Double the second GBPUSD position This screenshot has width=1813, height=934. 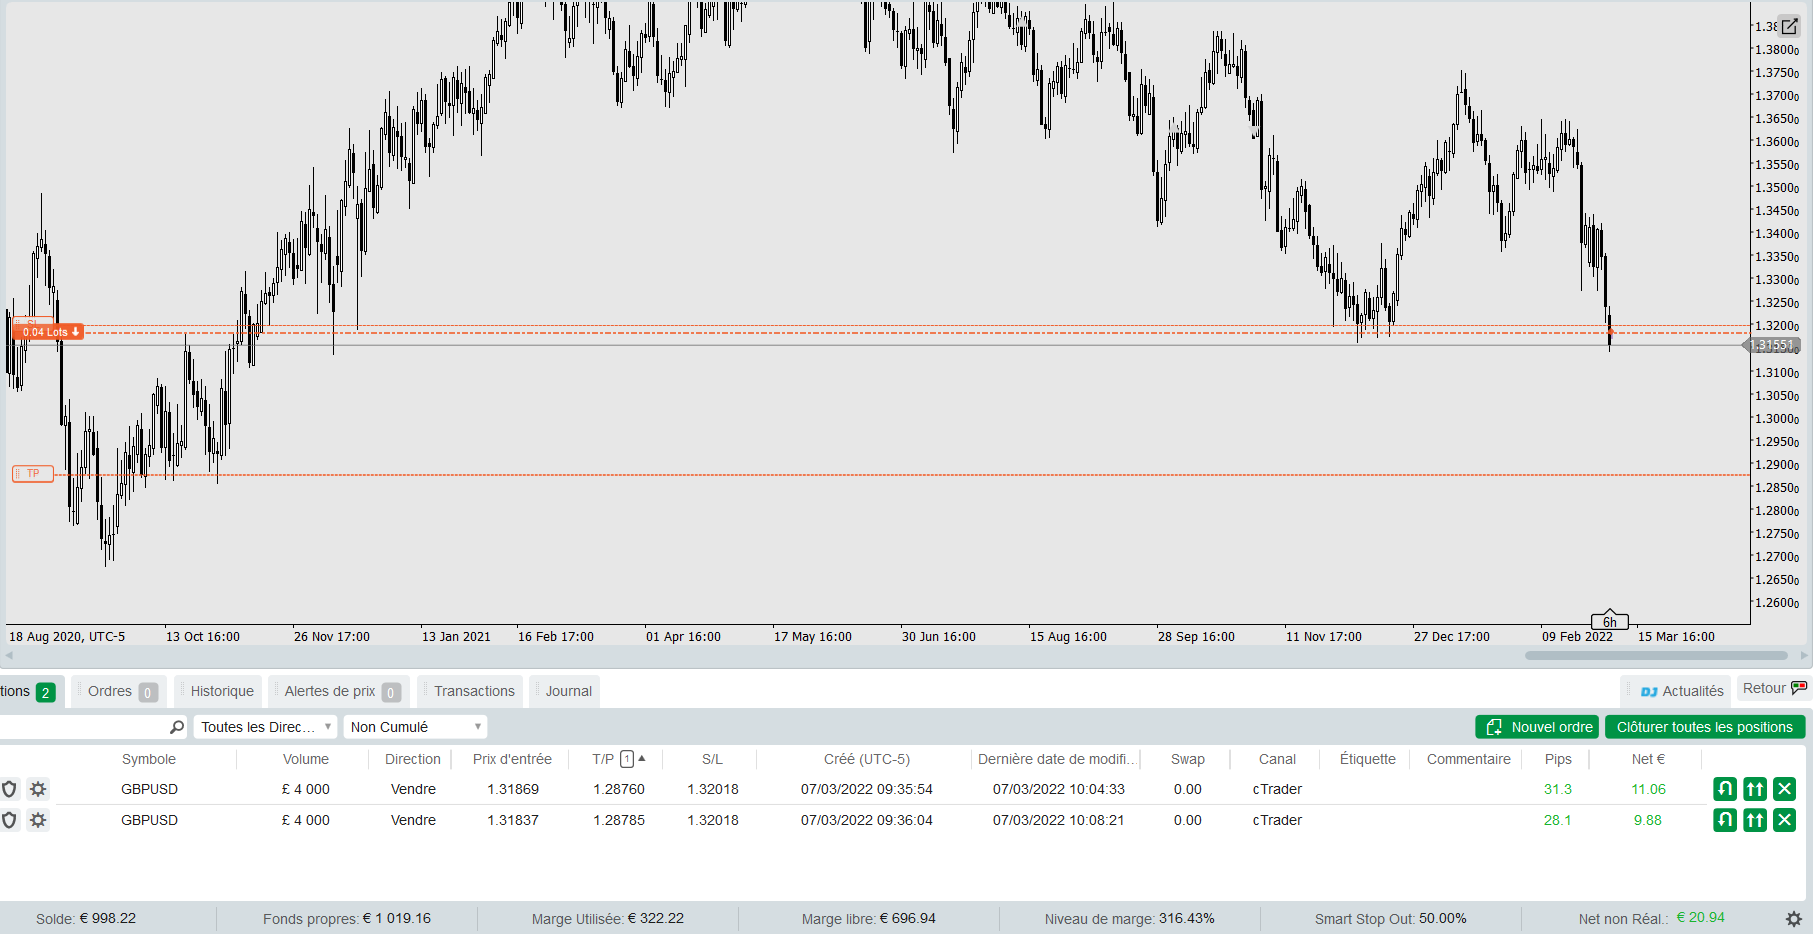1755,820
